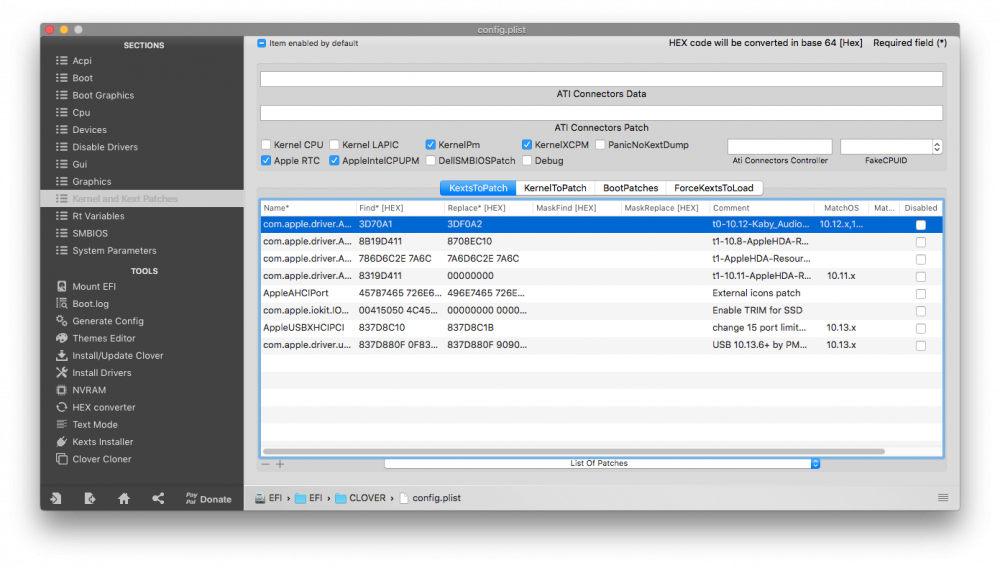Screen dimensions: 1000x568
Task: Click the ATI Connectors Data input field
Action: tap(601, 79)
